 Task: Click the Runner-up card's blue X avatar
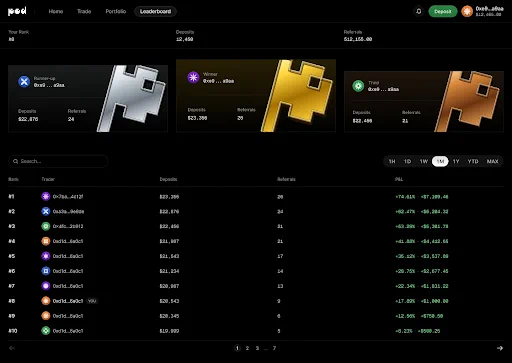click(x=24, y=81)
